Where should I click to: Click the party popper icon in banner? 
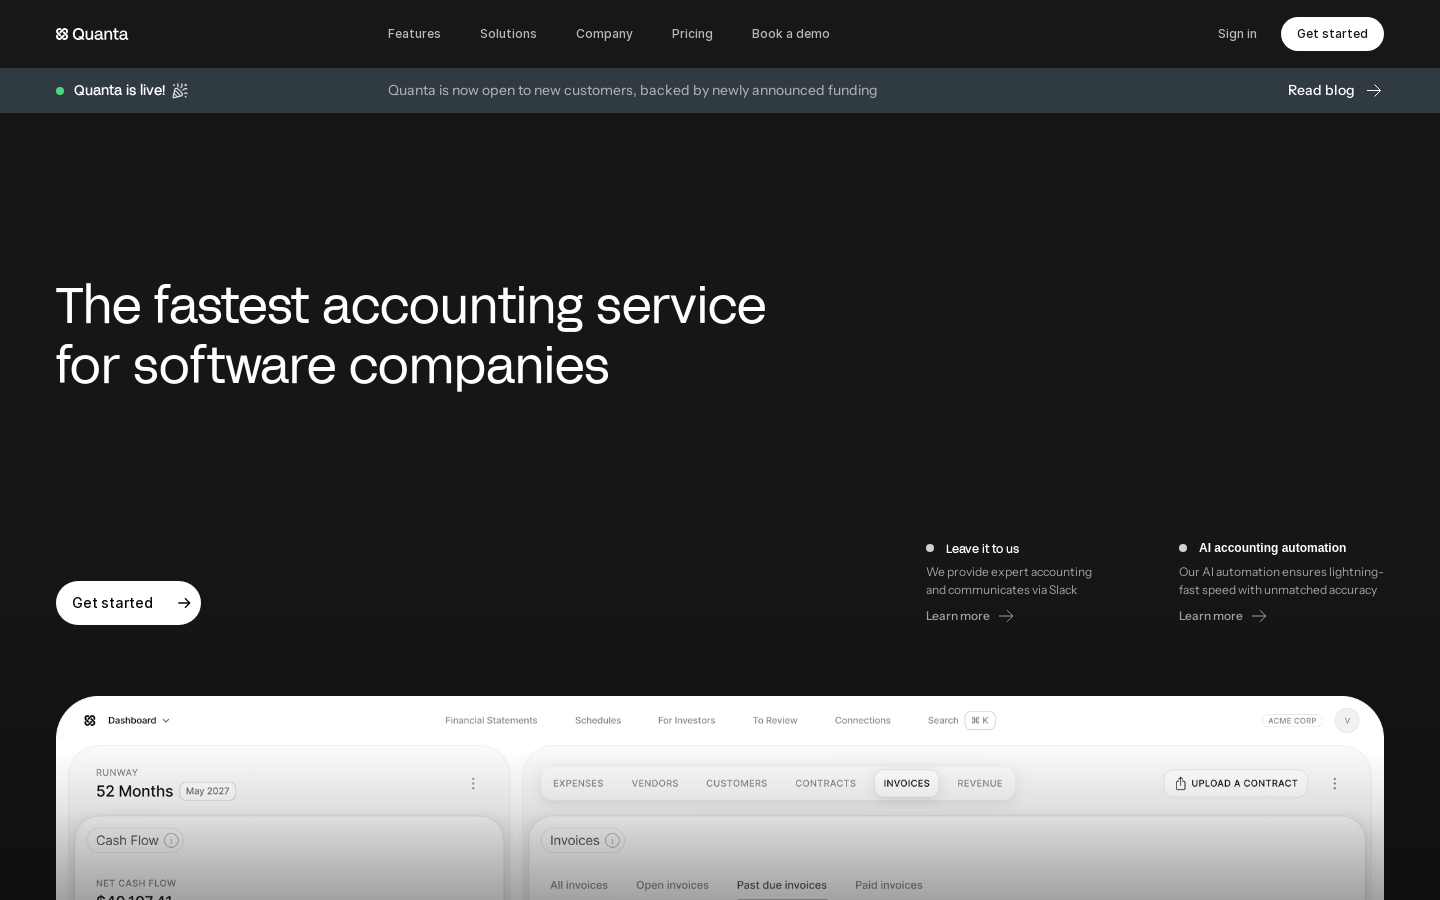click(180, 90)
